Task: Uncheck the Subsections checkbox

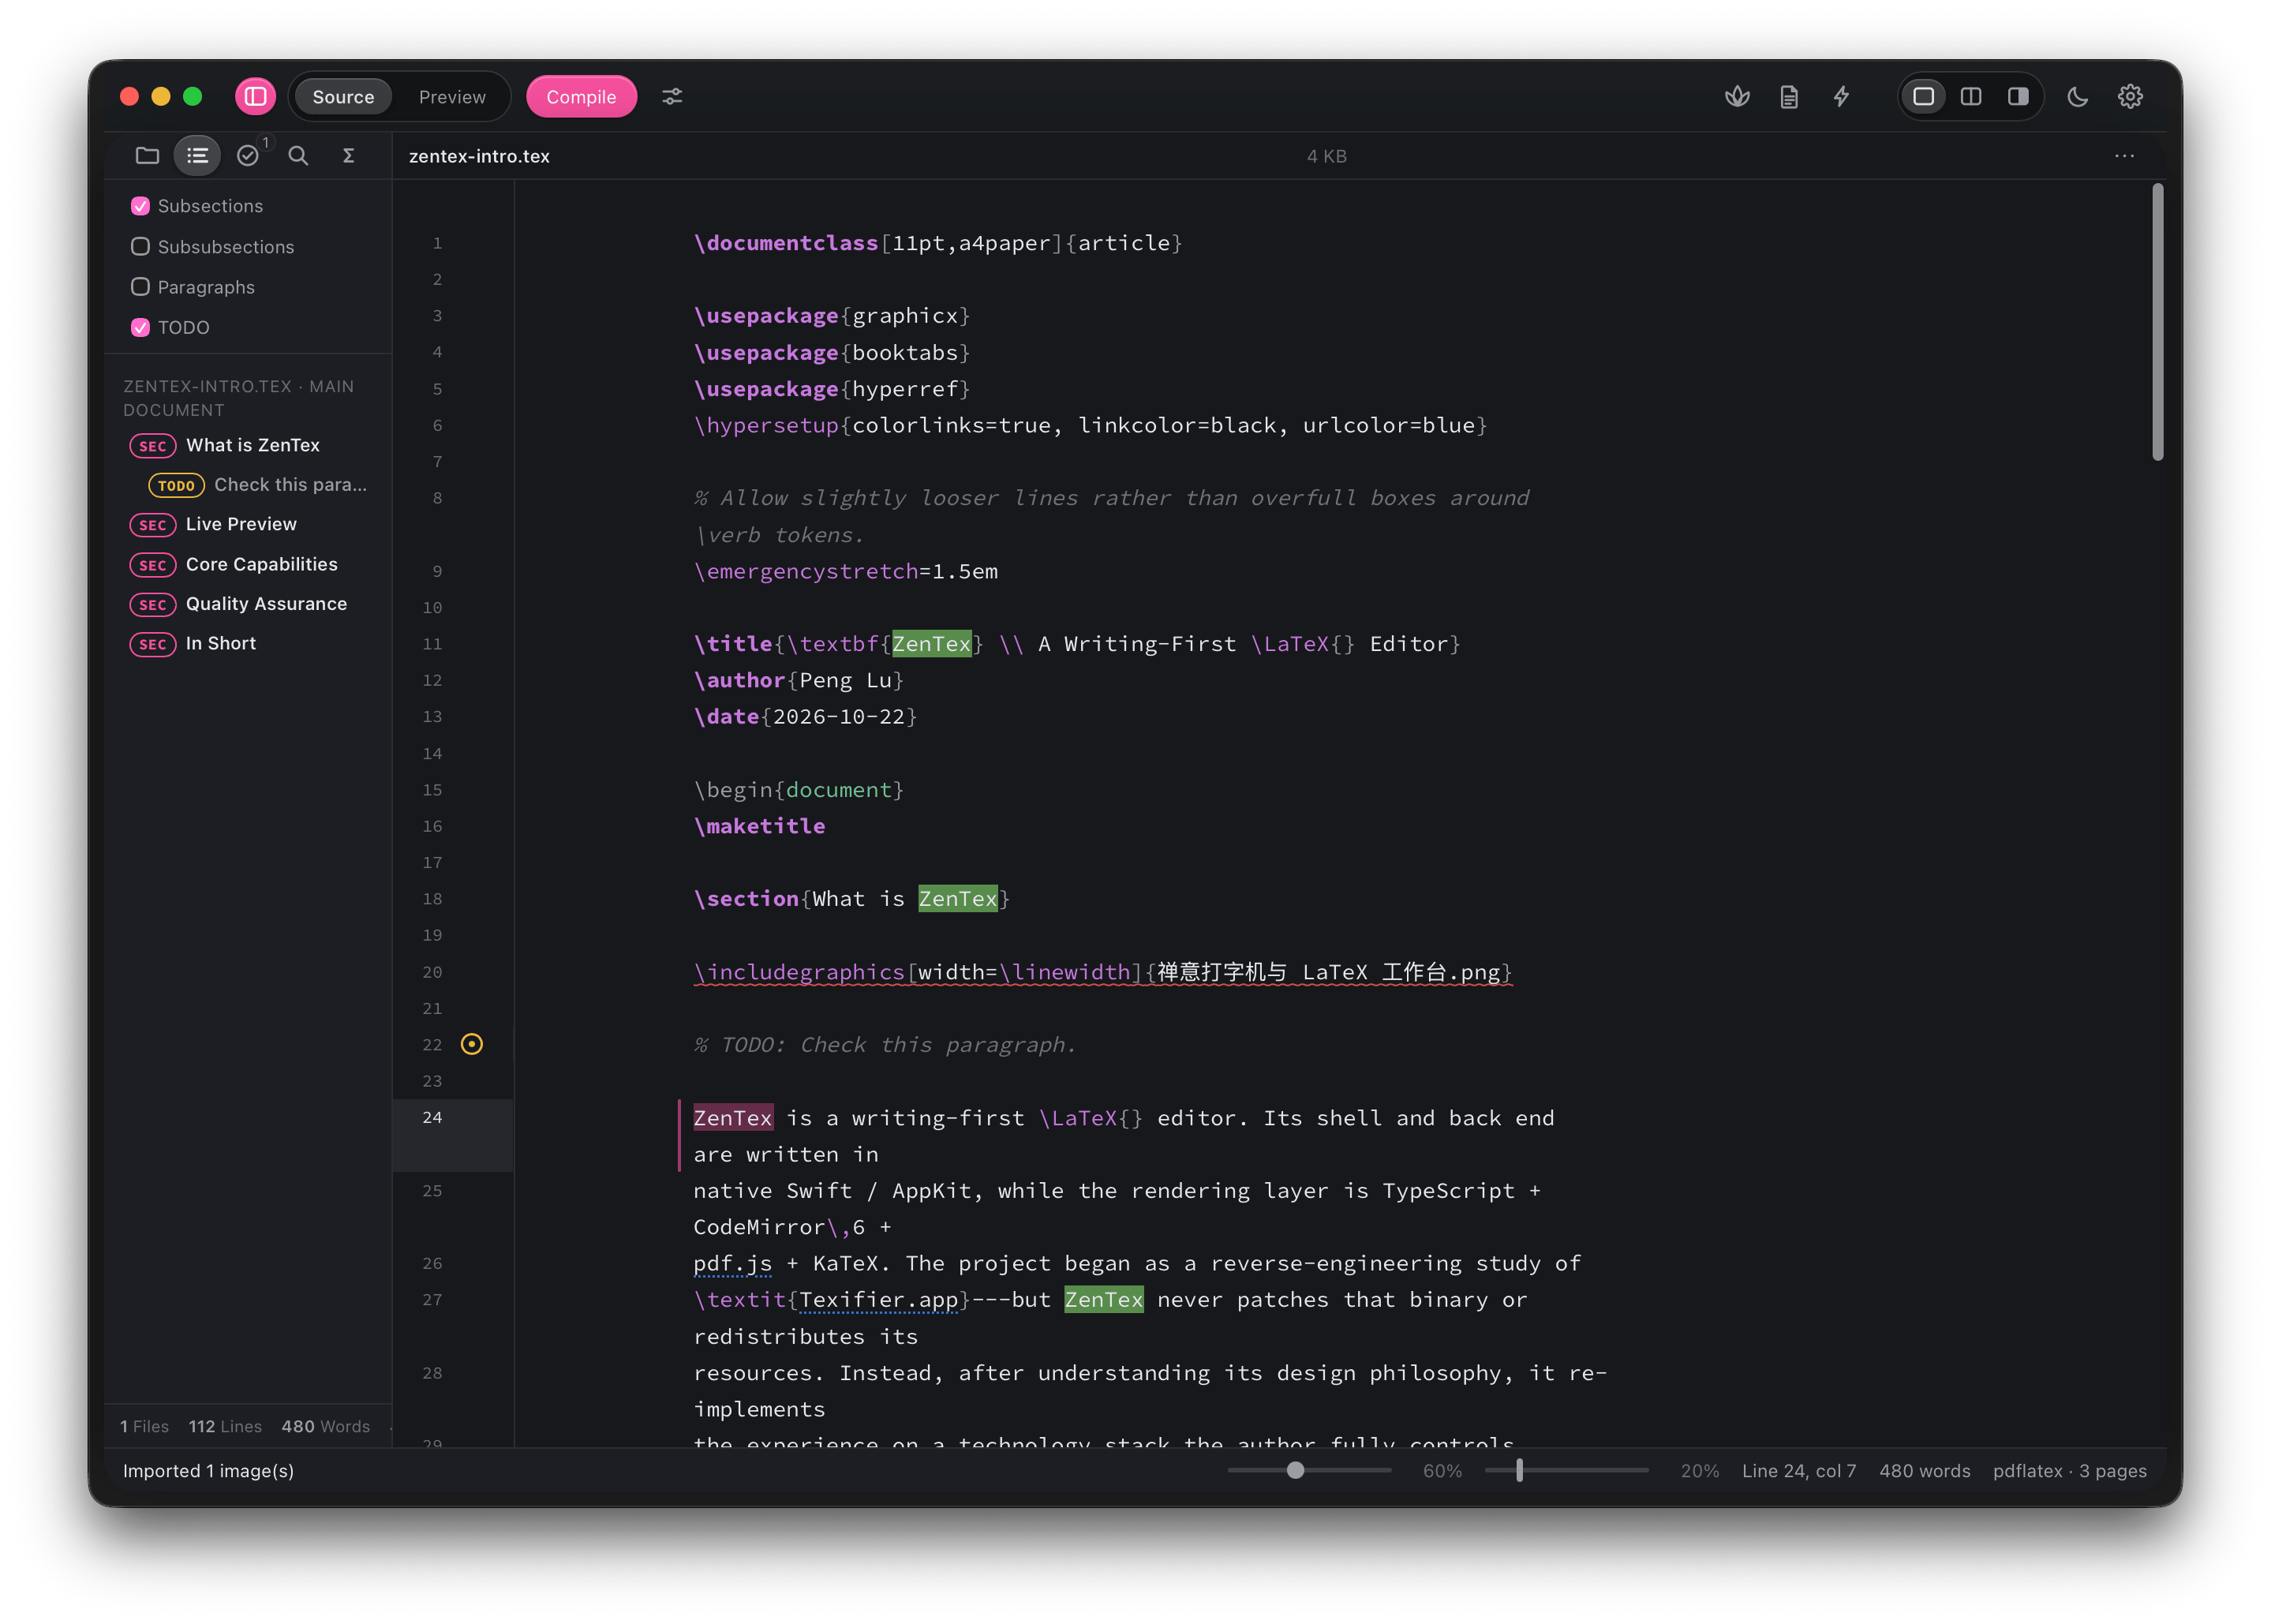Action: coord(140,206)
